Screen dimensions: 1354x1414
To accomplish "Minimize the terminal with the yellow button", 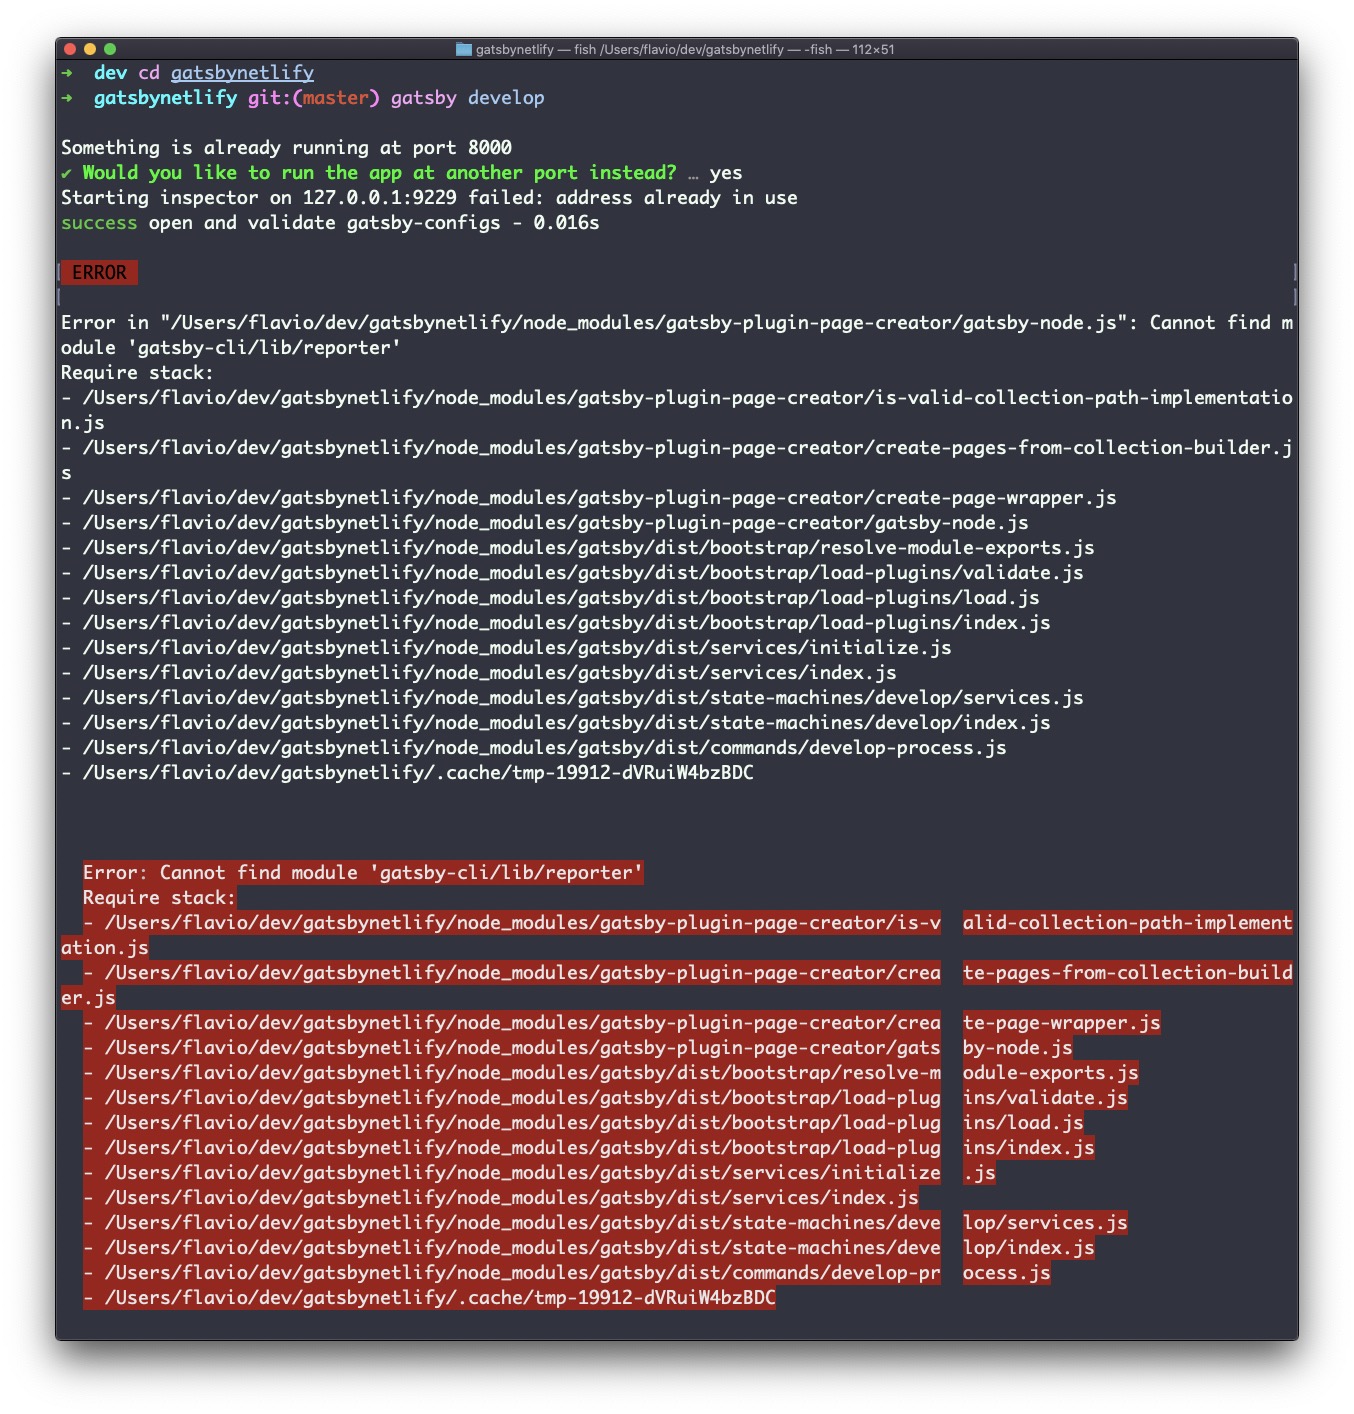I will tap(90, 49).
